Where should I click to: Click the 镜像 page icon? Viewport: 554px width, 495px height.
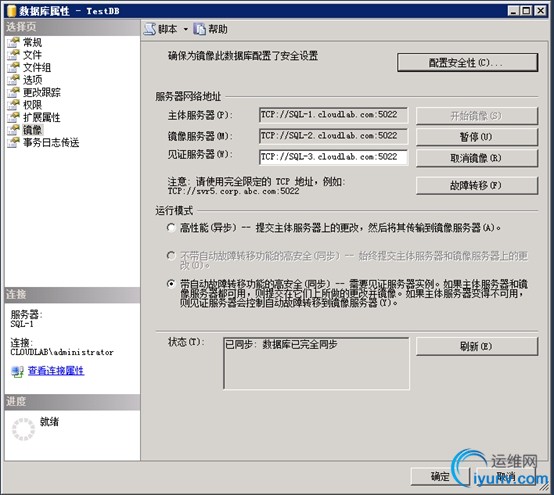(13, 130)
